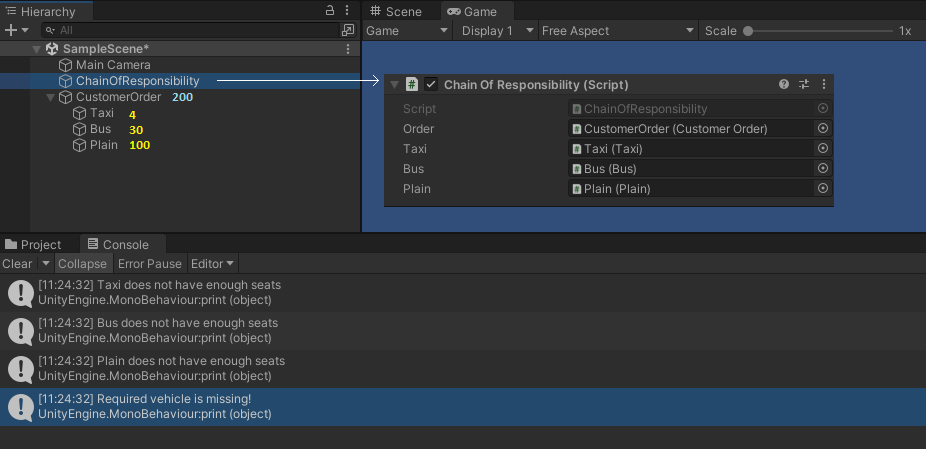Open object picker for Script field
This screenshot has height=449, width=926.
823,108
